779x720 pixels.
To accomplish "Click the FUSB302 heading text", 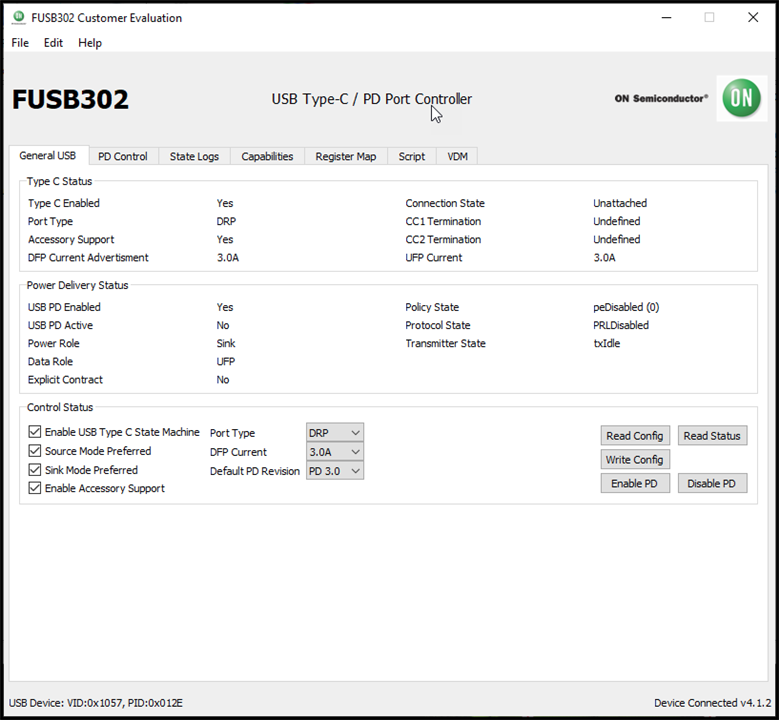I will pyautogui.click(x=71, y=99).
